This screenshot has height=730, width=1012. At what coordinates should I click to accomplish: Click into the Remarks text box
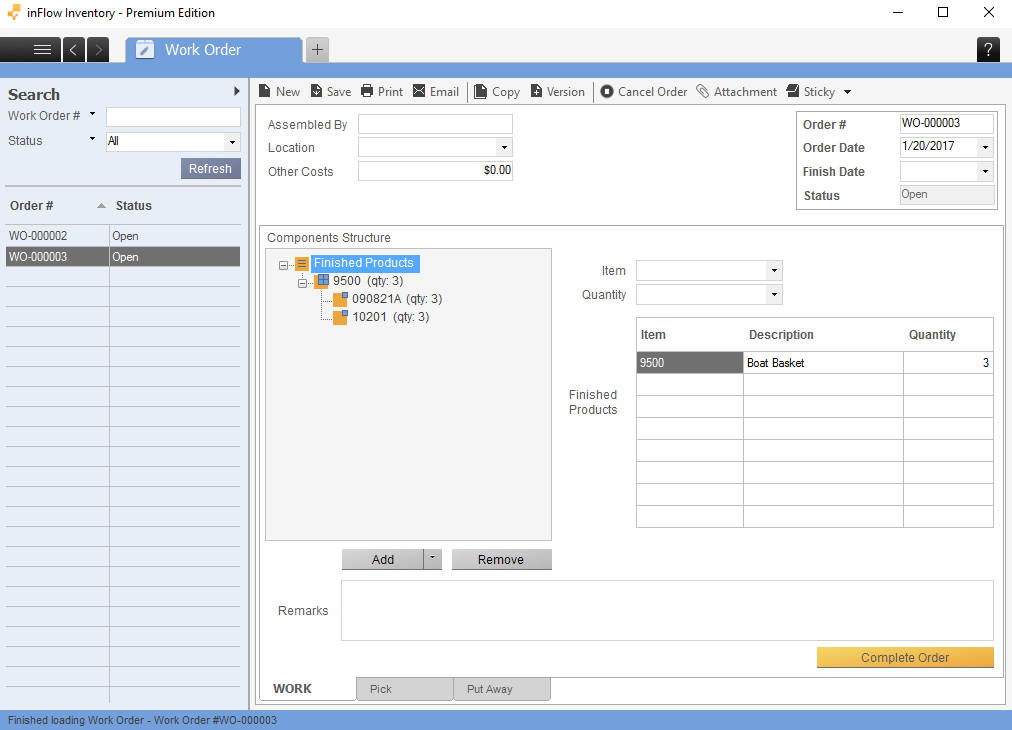click(666, 610)
